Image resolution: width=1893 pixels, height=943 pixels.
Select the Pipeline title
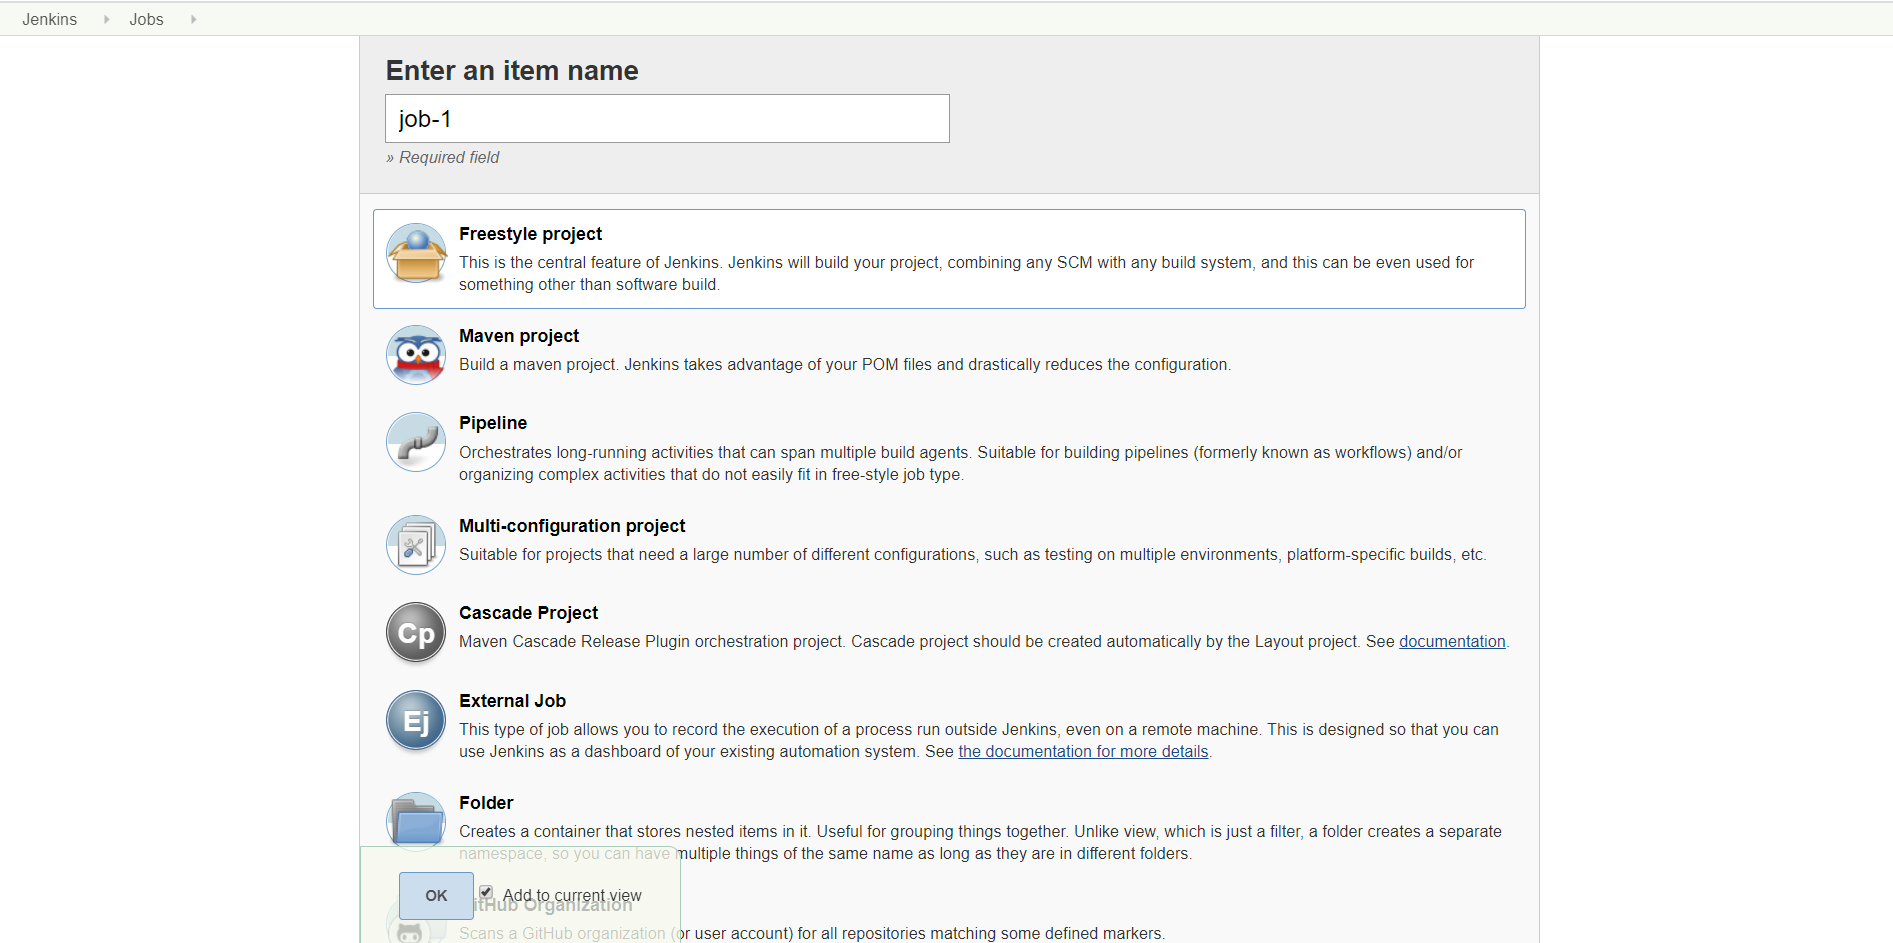(x=493, y=423)
